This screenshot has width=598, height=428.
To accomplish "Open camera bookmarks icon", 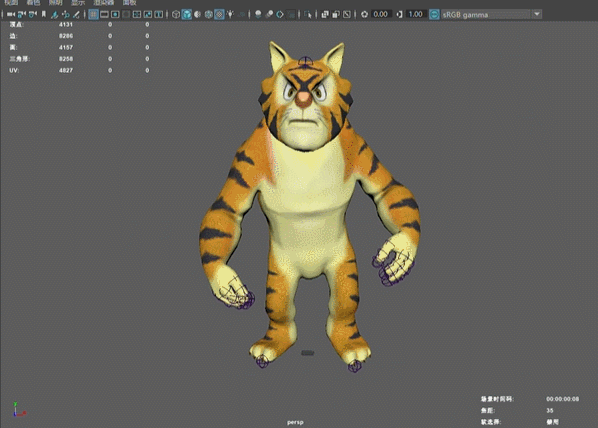I will [x=43, y=14].
